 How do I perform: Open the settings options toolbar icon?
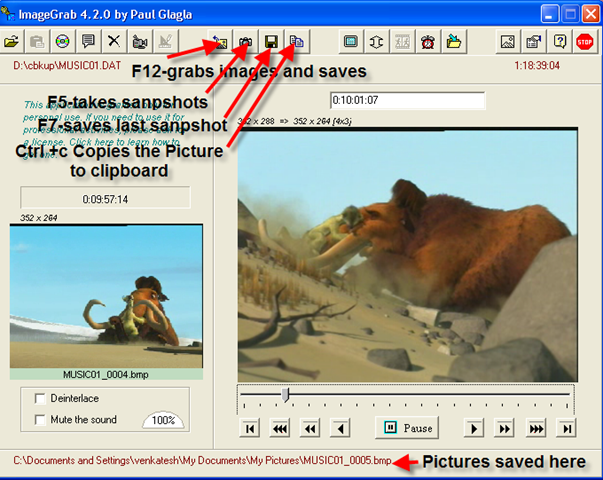pyautogui.click(x=533, y=41)
